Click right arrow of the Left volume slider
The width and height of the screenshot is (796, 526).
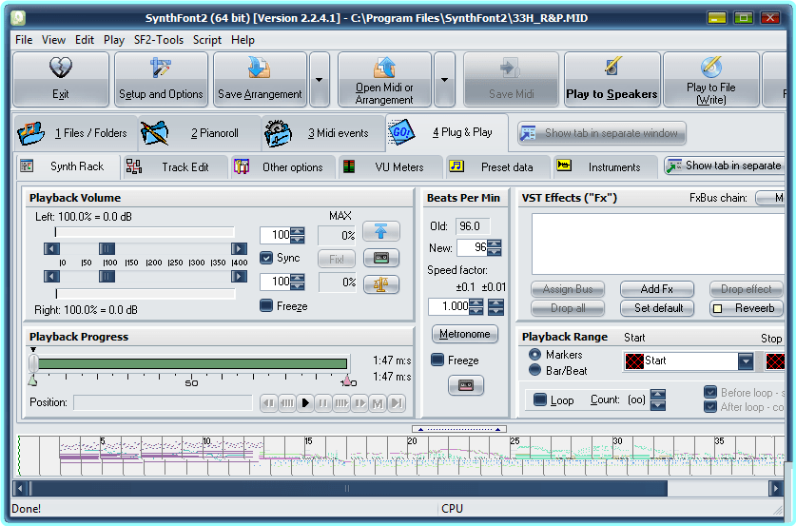(239, 249)
